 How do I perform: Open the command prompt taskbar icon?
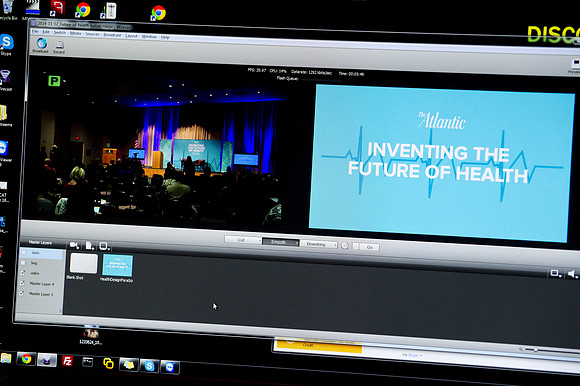87,362
